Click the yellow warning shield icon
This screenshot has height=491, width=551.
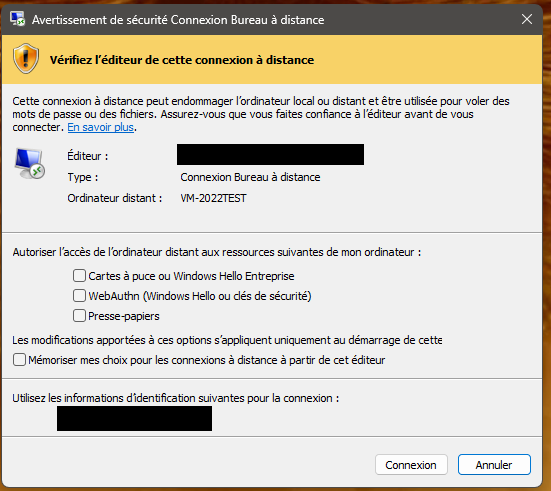26,59
